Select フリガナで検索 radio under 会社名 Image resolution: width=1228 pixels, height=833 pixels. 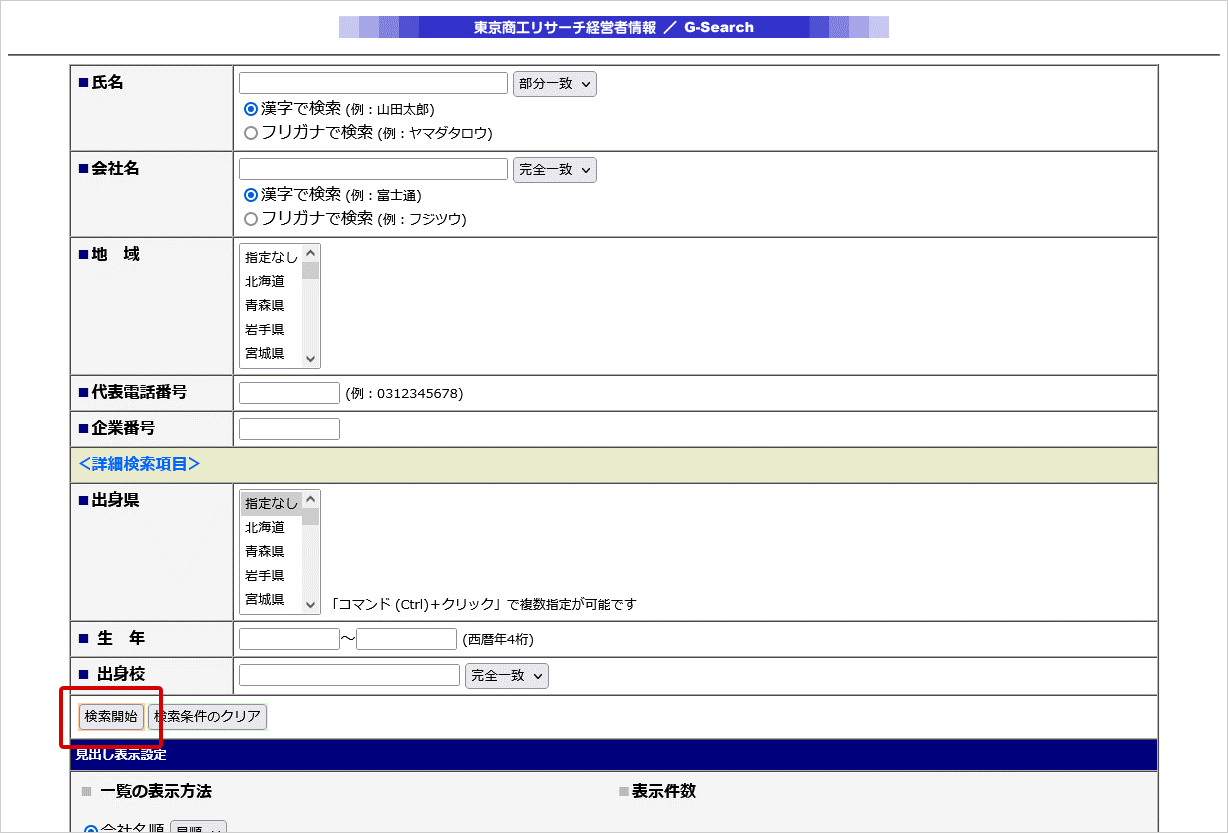(x=251, y=218)
